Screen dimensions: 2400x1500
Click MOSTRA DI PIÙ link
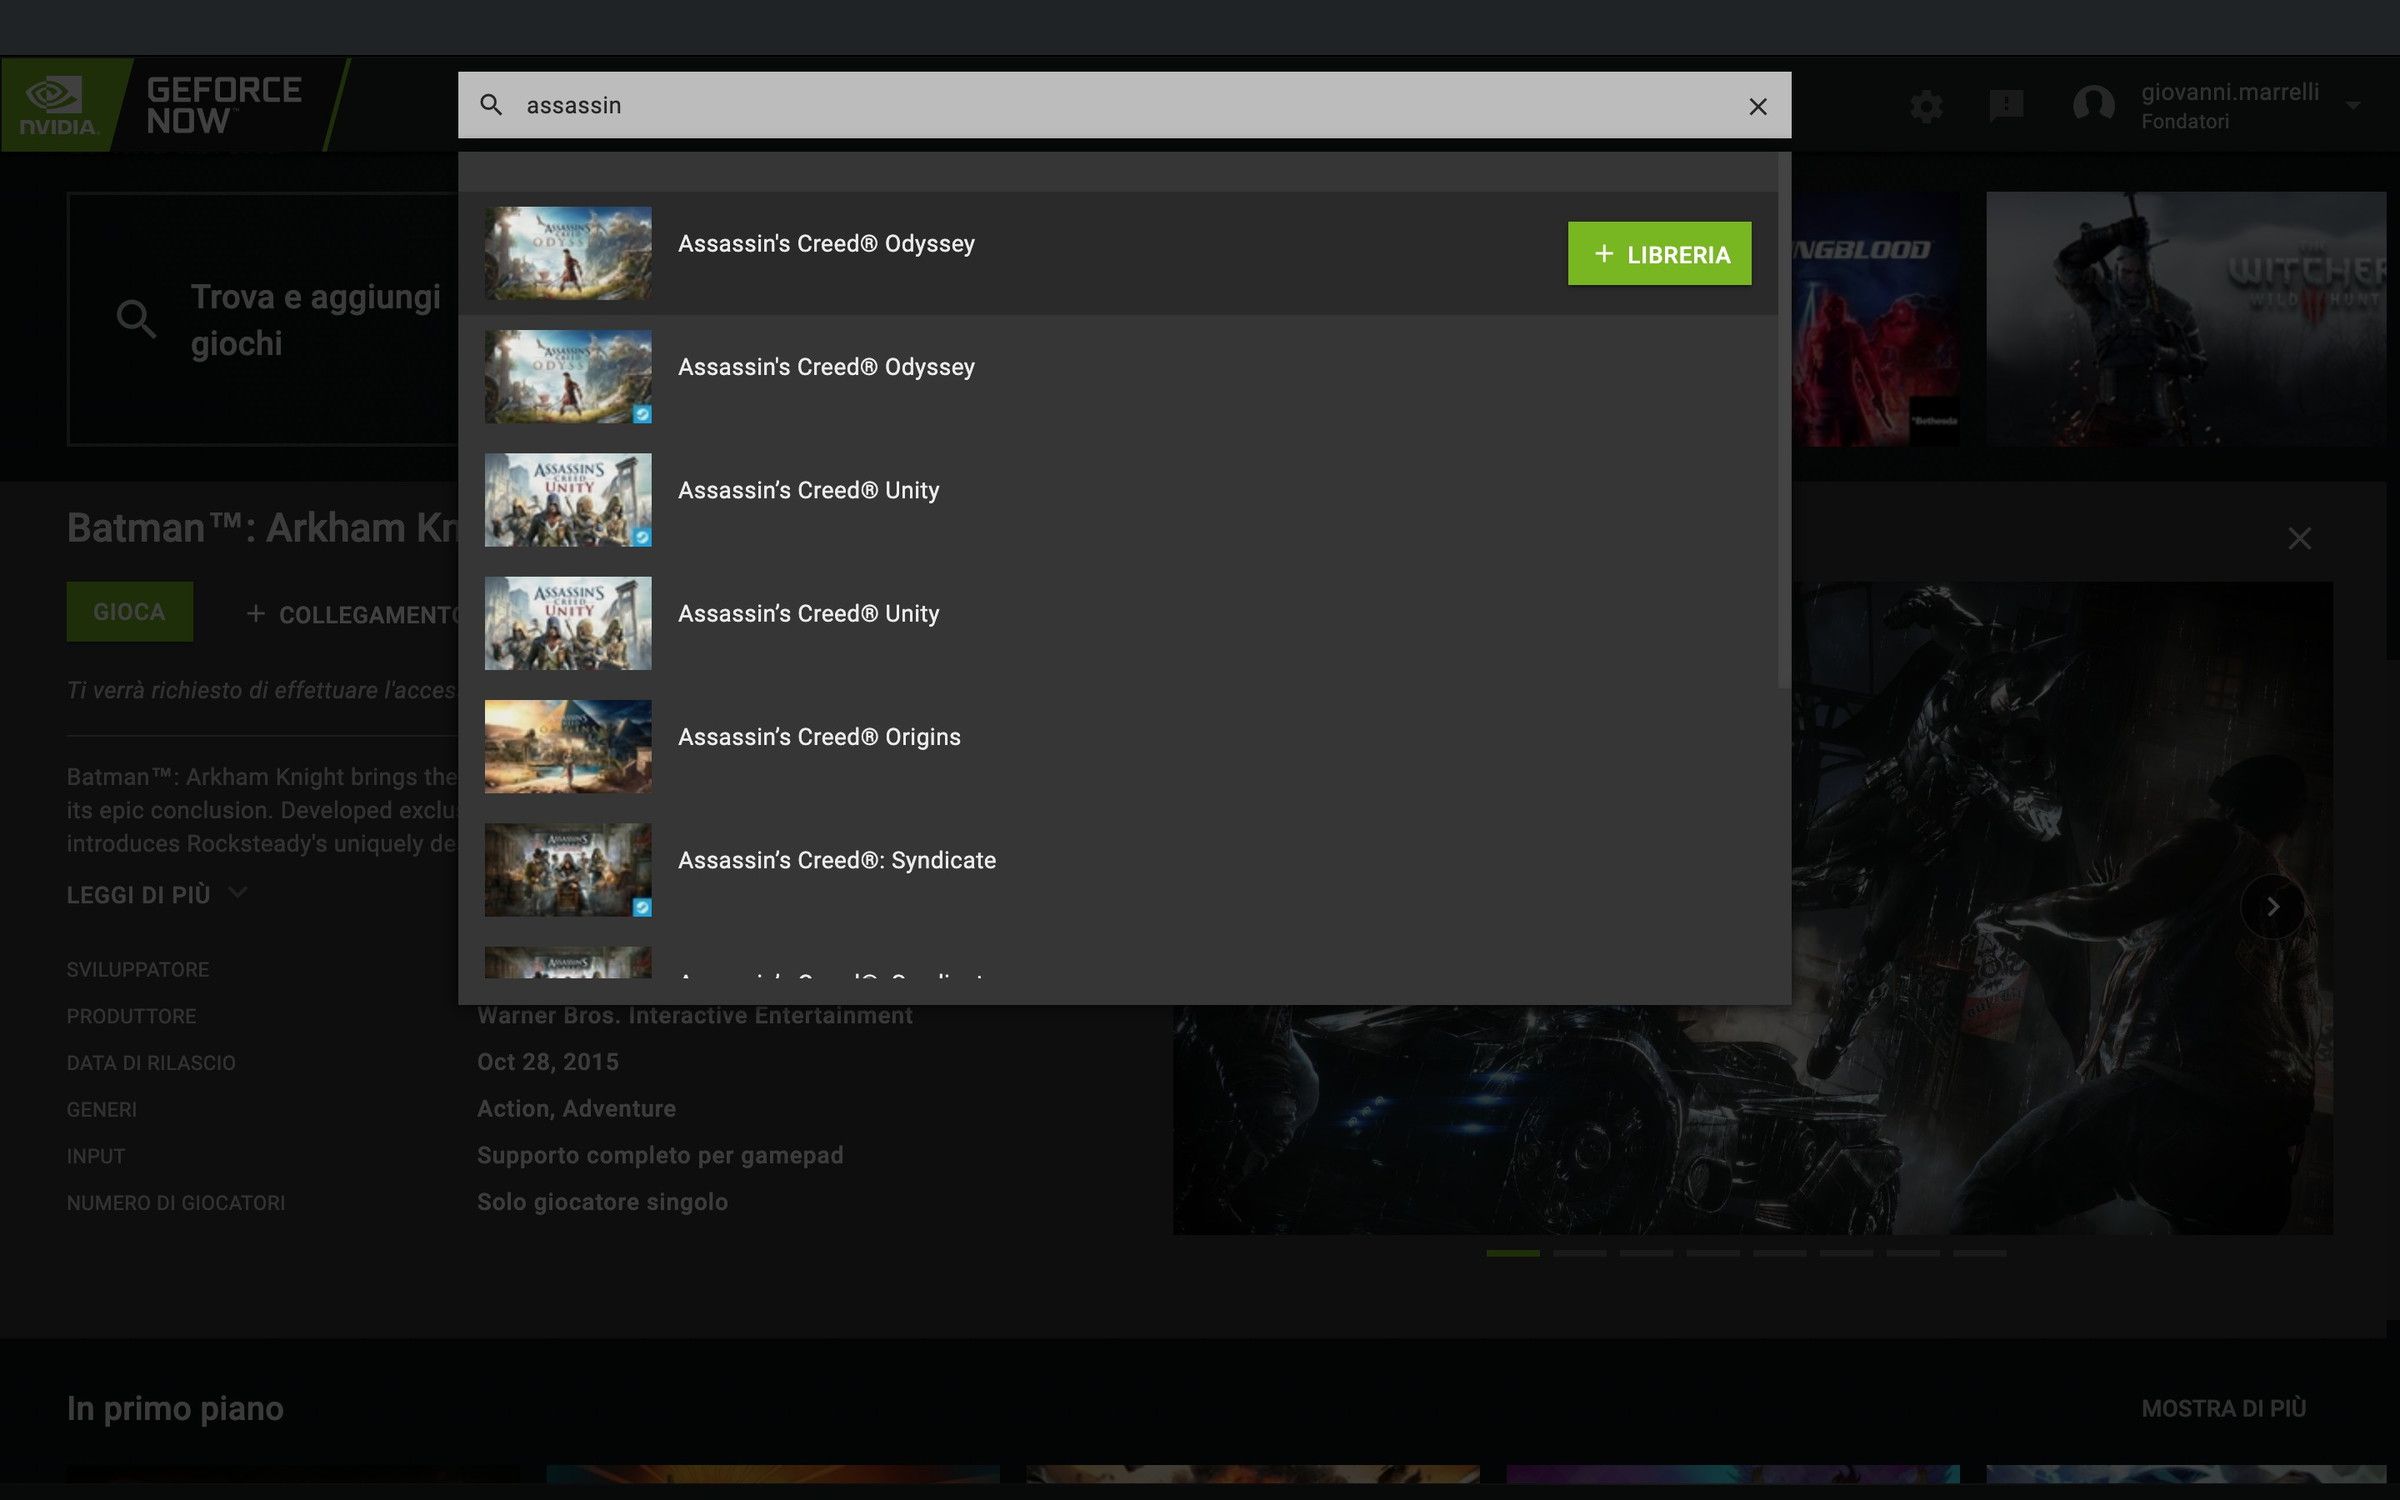[x=2223, y=1408]
